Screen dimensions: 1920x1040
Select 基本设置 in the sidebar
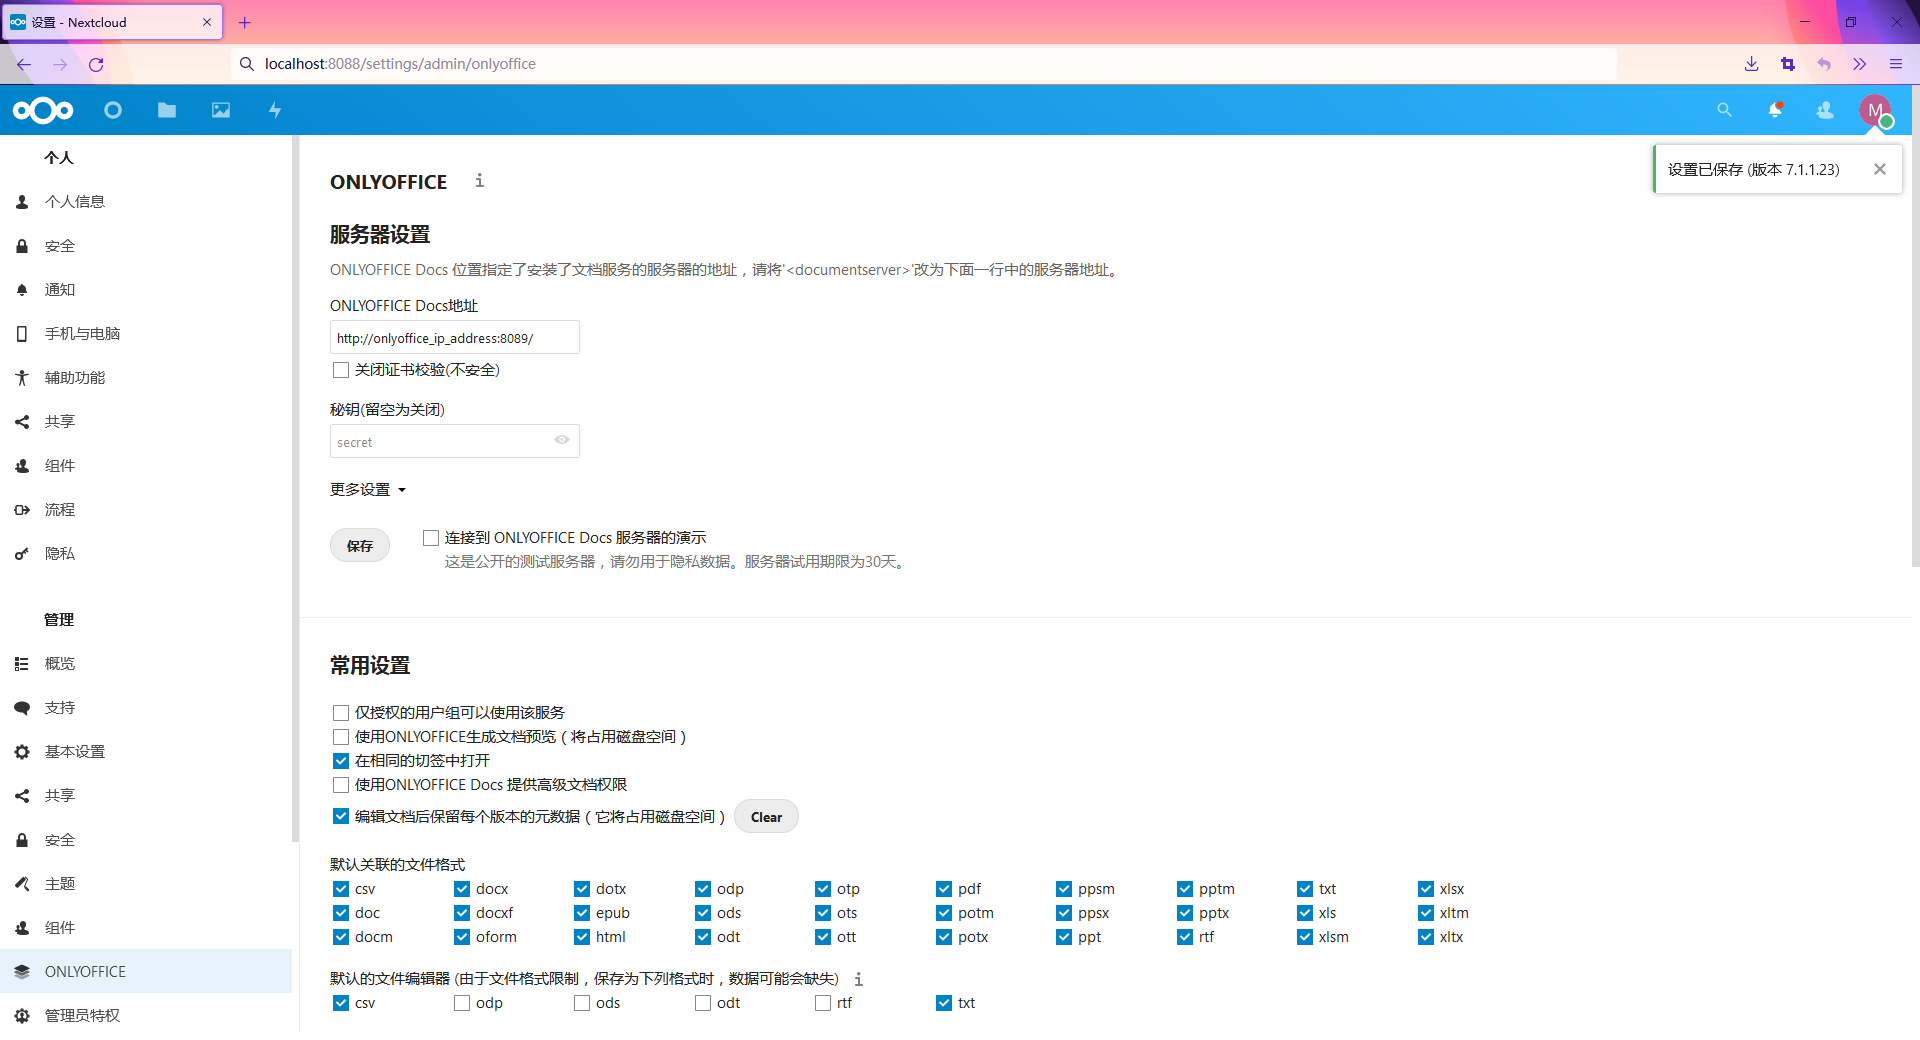tap(74, 751)
